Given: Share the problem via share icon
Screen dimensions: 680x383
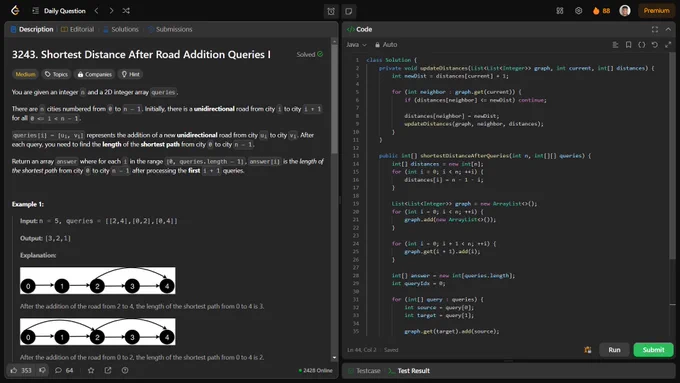Looking at the screenshot, I should [x=108, y=370].
